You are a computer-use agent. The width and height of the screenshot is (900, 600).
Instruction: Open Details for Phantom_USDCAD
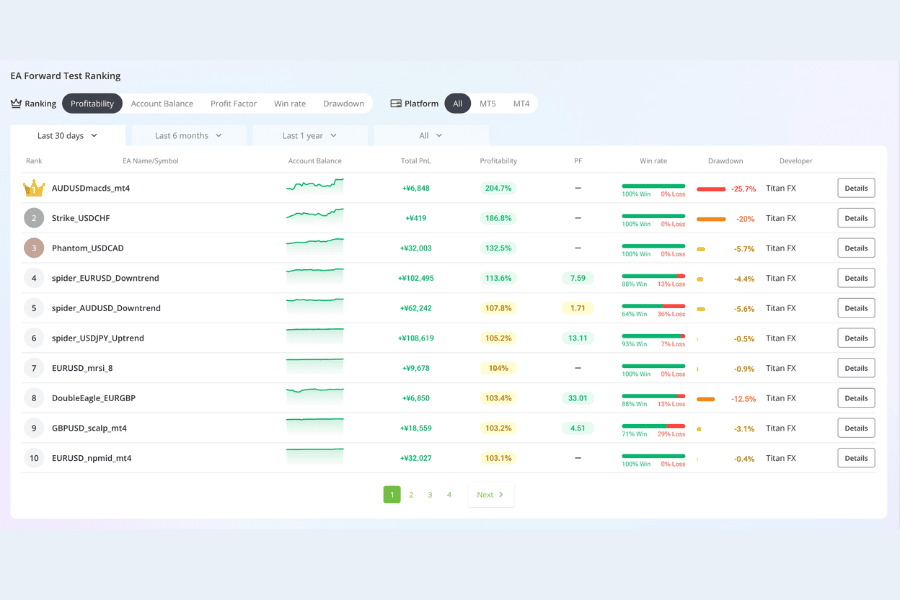click(x=856, y=248)
